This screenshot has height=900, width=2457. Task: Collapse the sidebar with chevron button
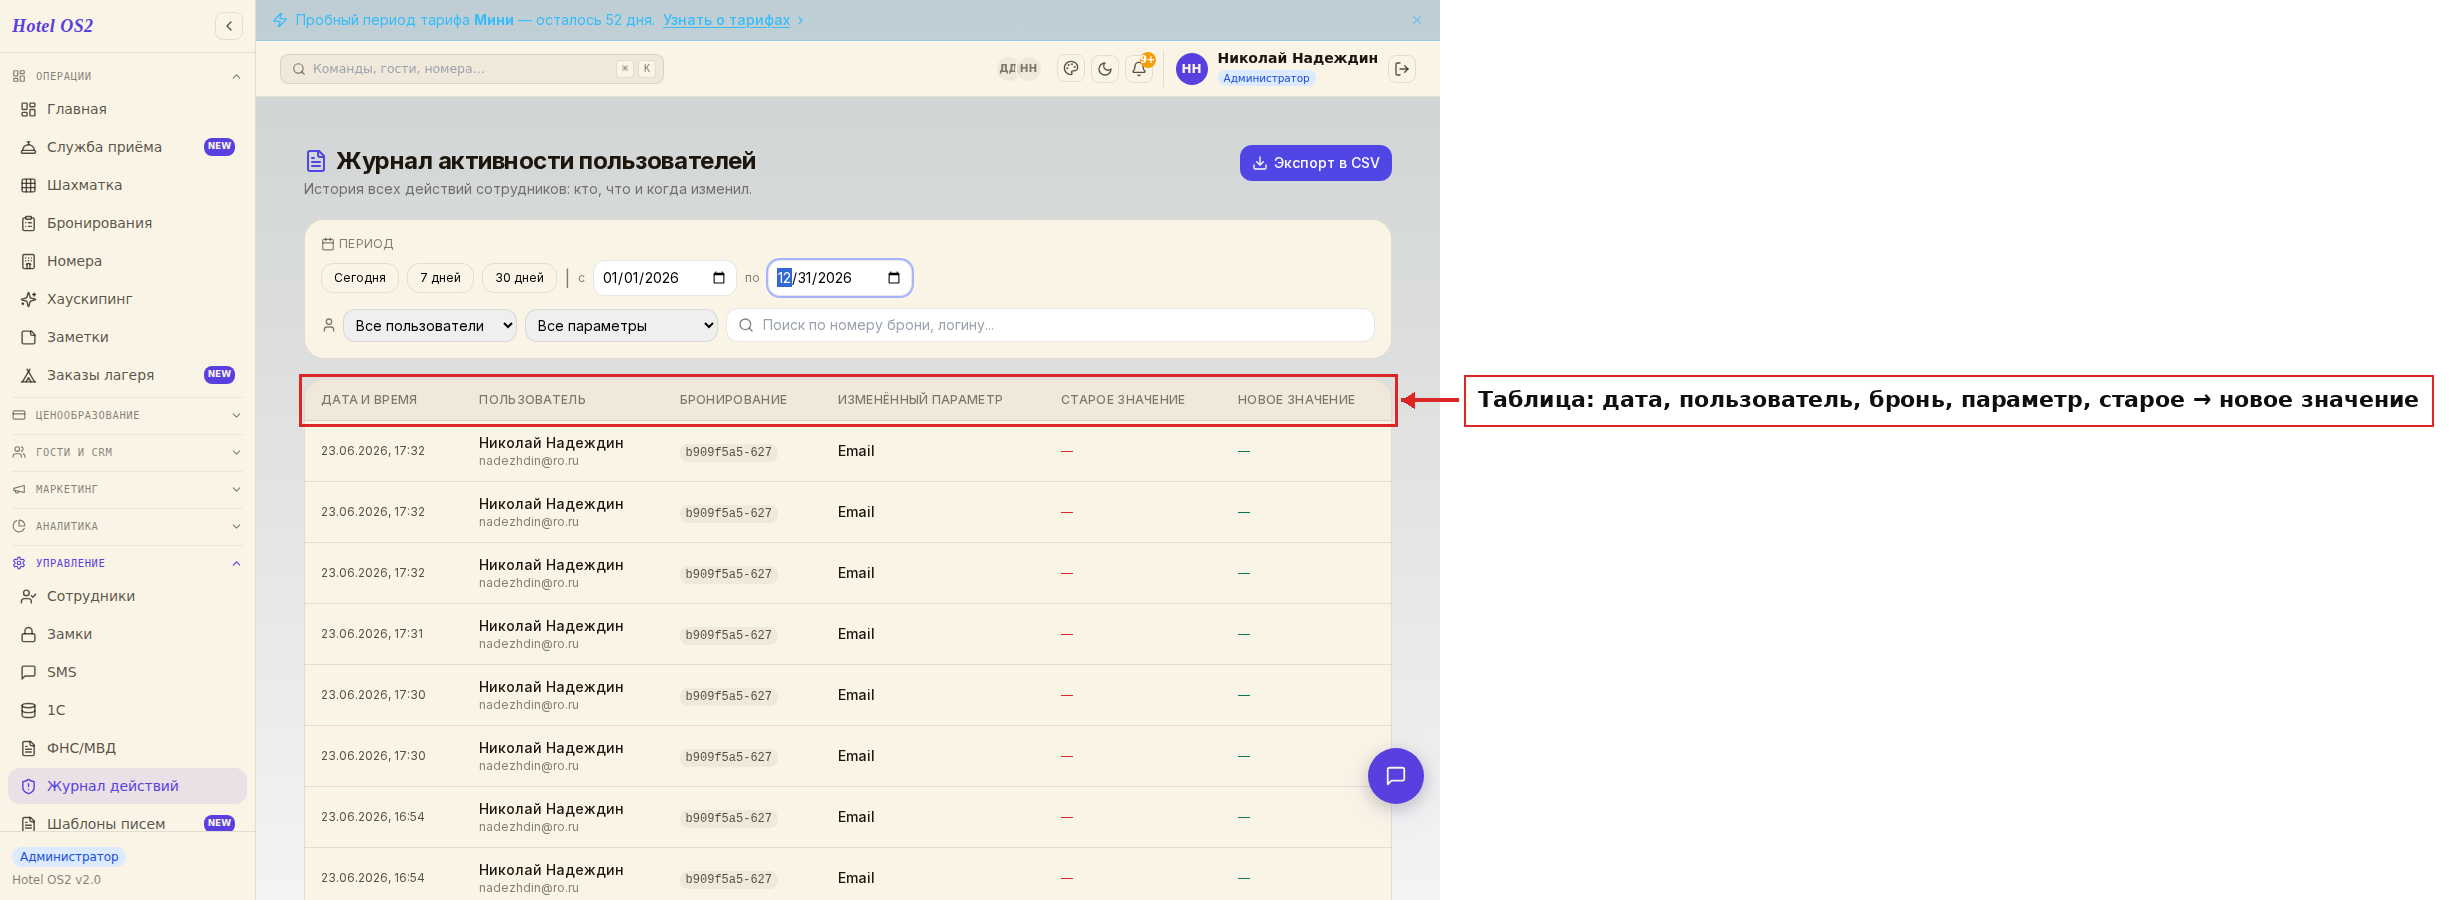click(229, 26)
